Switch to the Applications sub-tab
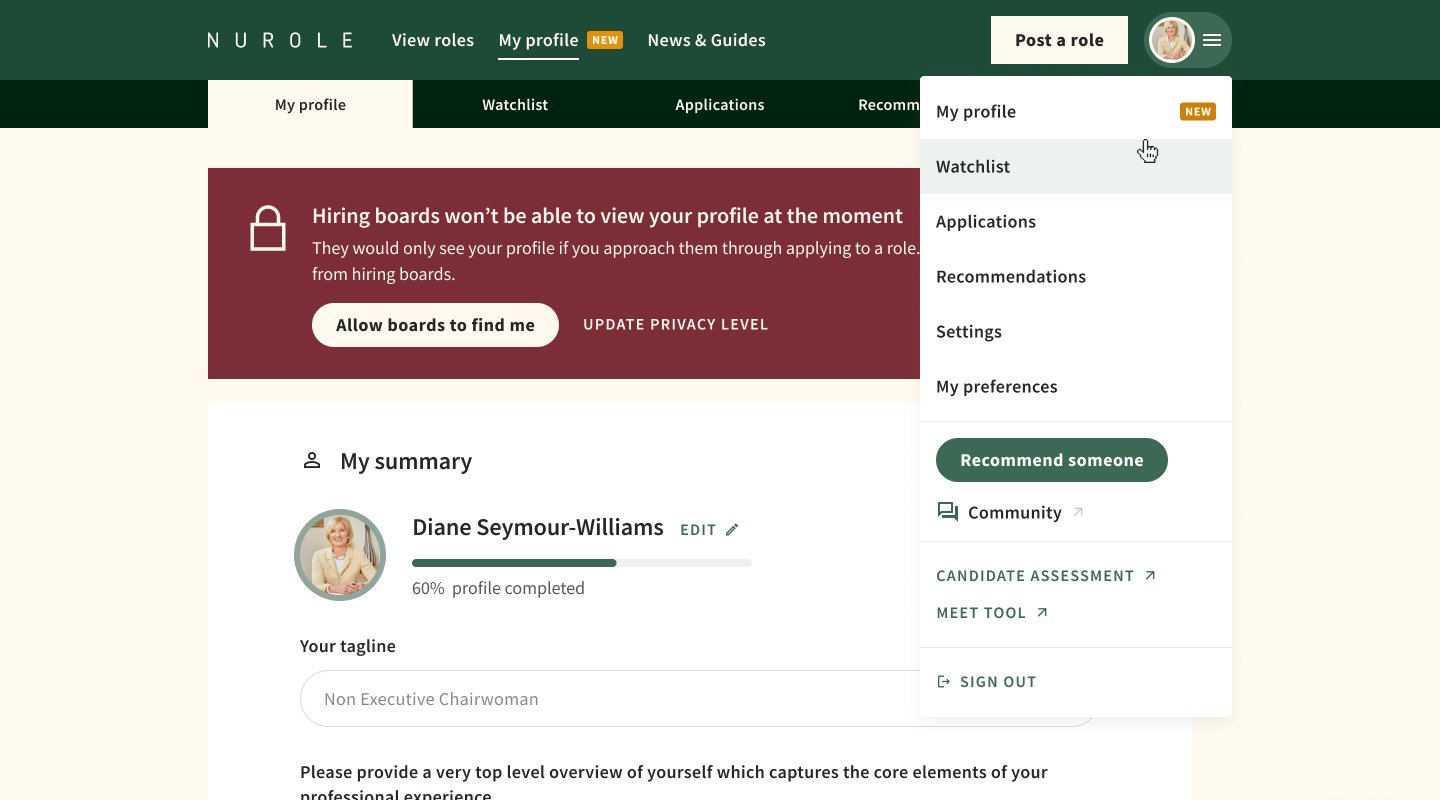 point(720,104)
